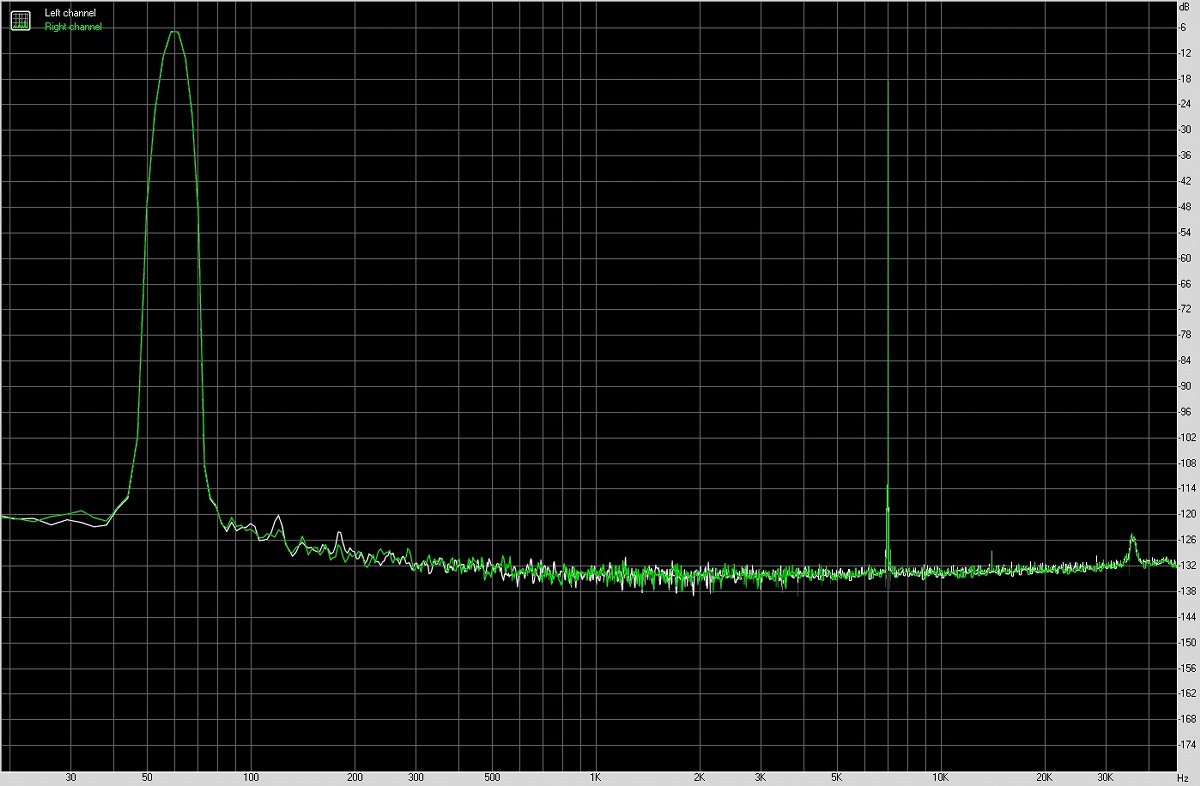1200x786 pixels.
Task: Click the 1K frequency axis label
Action: [x=595, y=777]
